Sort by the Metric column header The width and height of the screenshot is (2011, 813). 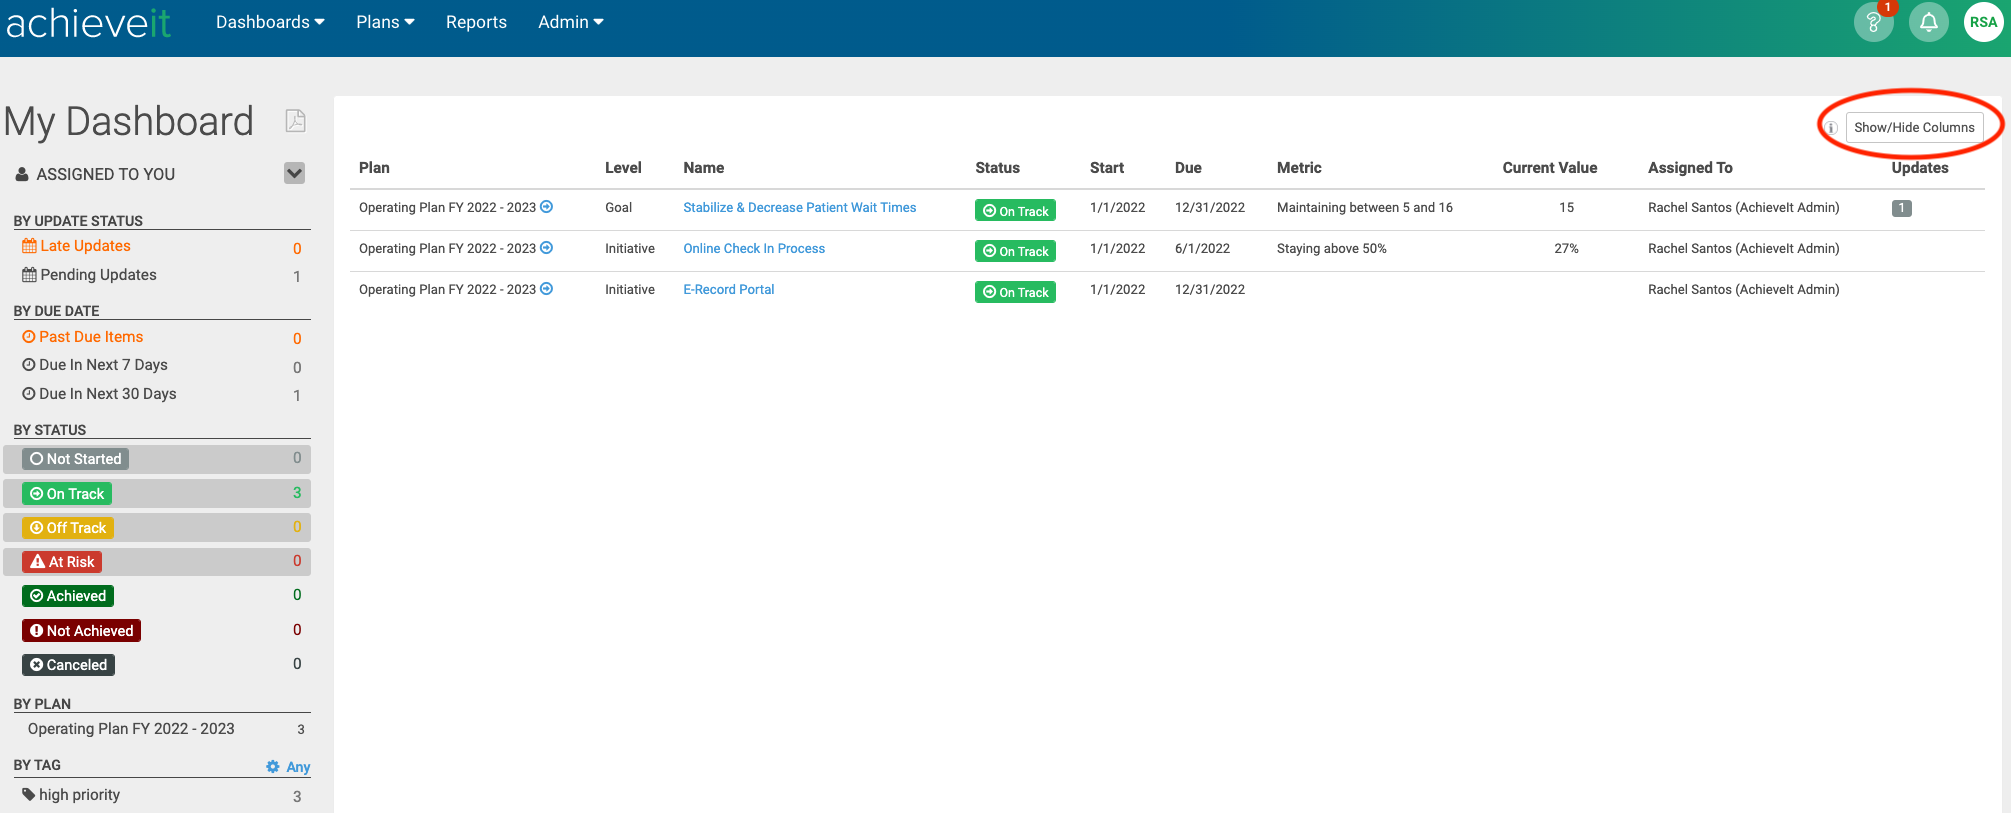pos(1299,168)
